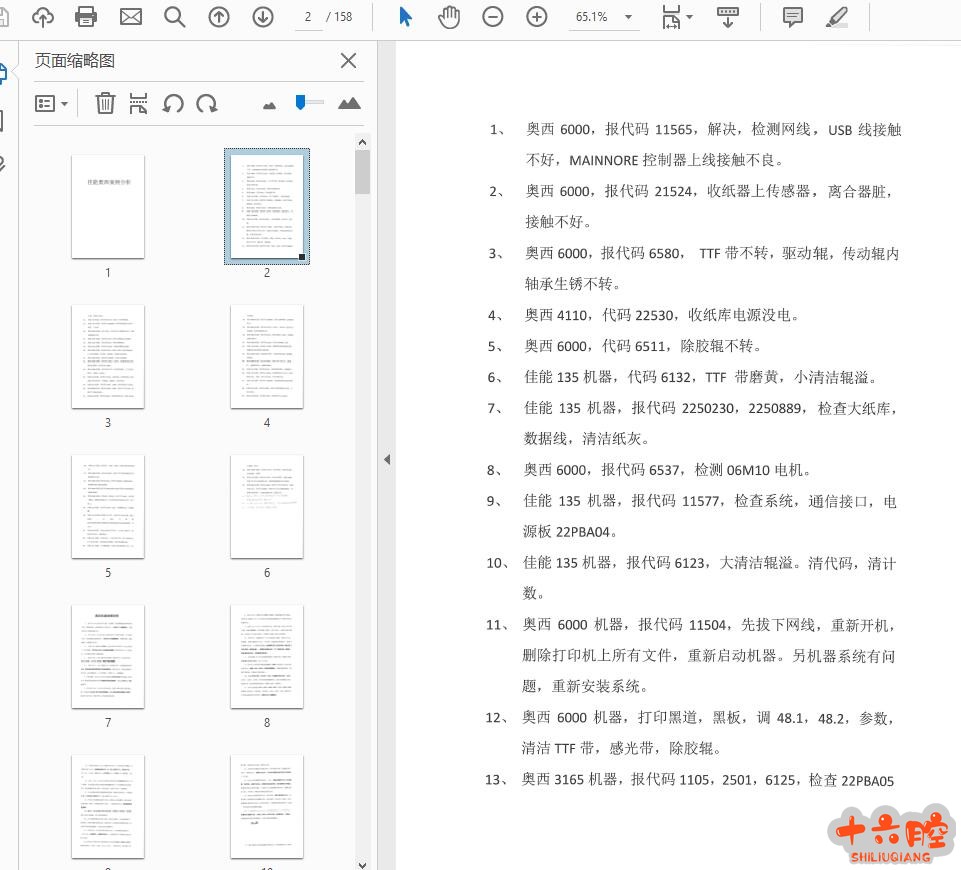Open the Find text magnifier
Screen dimensions: 961x870
pos(175,17)
